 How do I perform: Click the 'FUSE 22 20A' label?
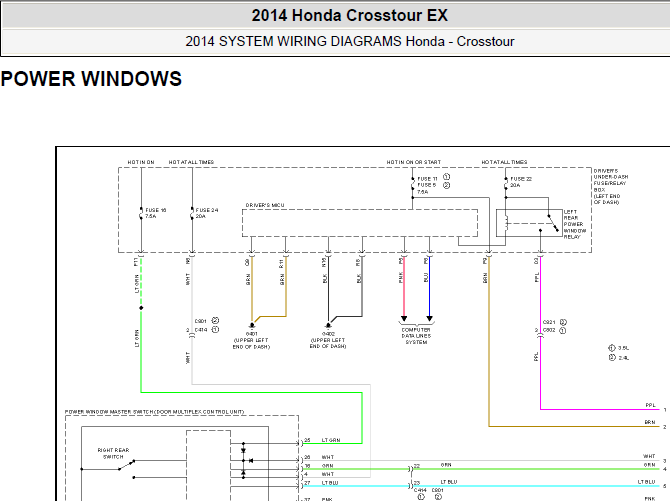(x=520, y=182)
